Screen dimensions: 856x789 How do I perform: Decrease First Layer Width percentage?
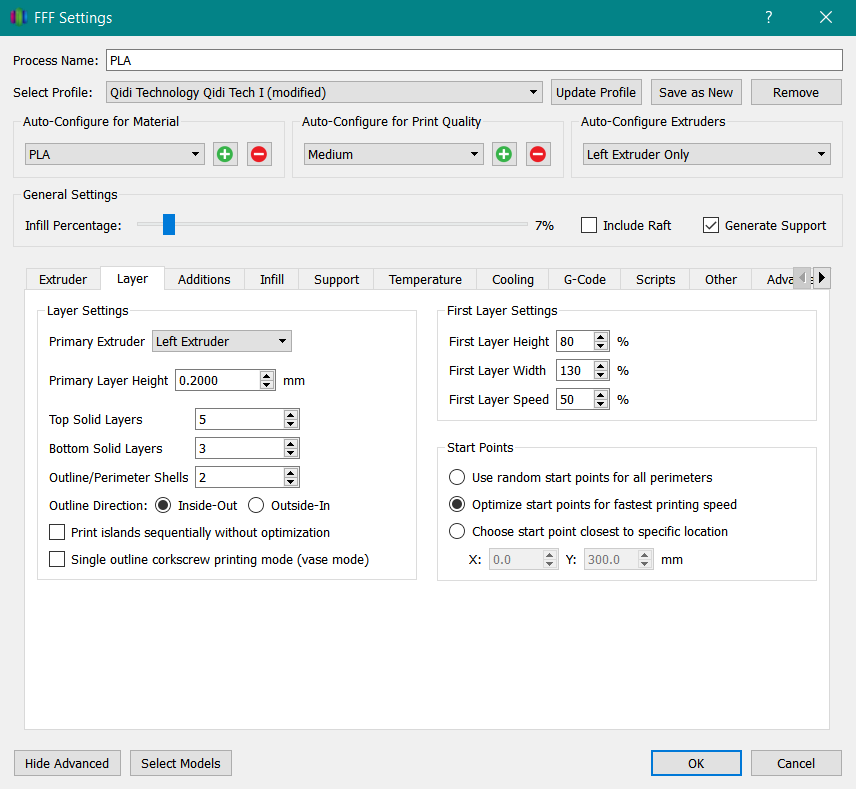point(601,375)
